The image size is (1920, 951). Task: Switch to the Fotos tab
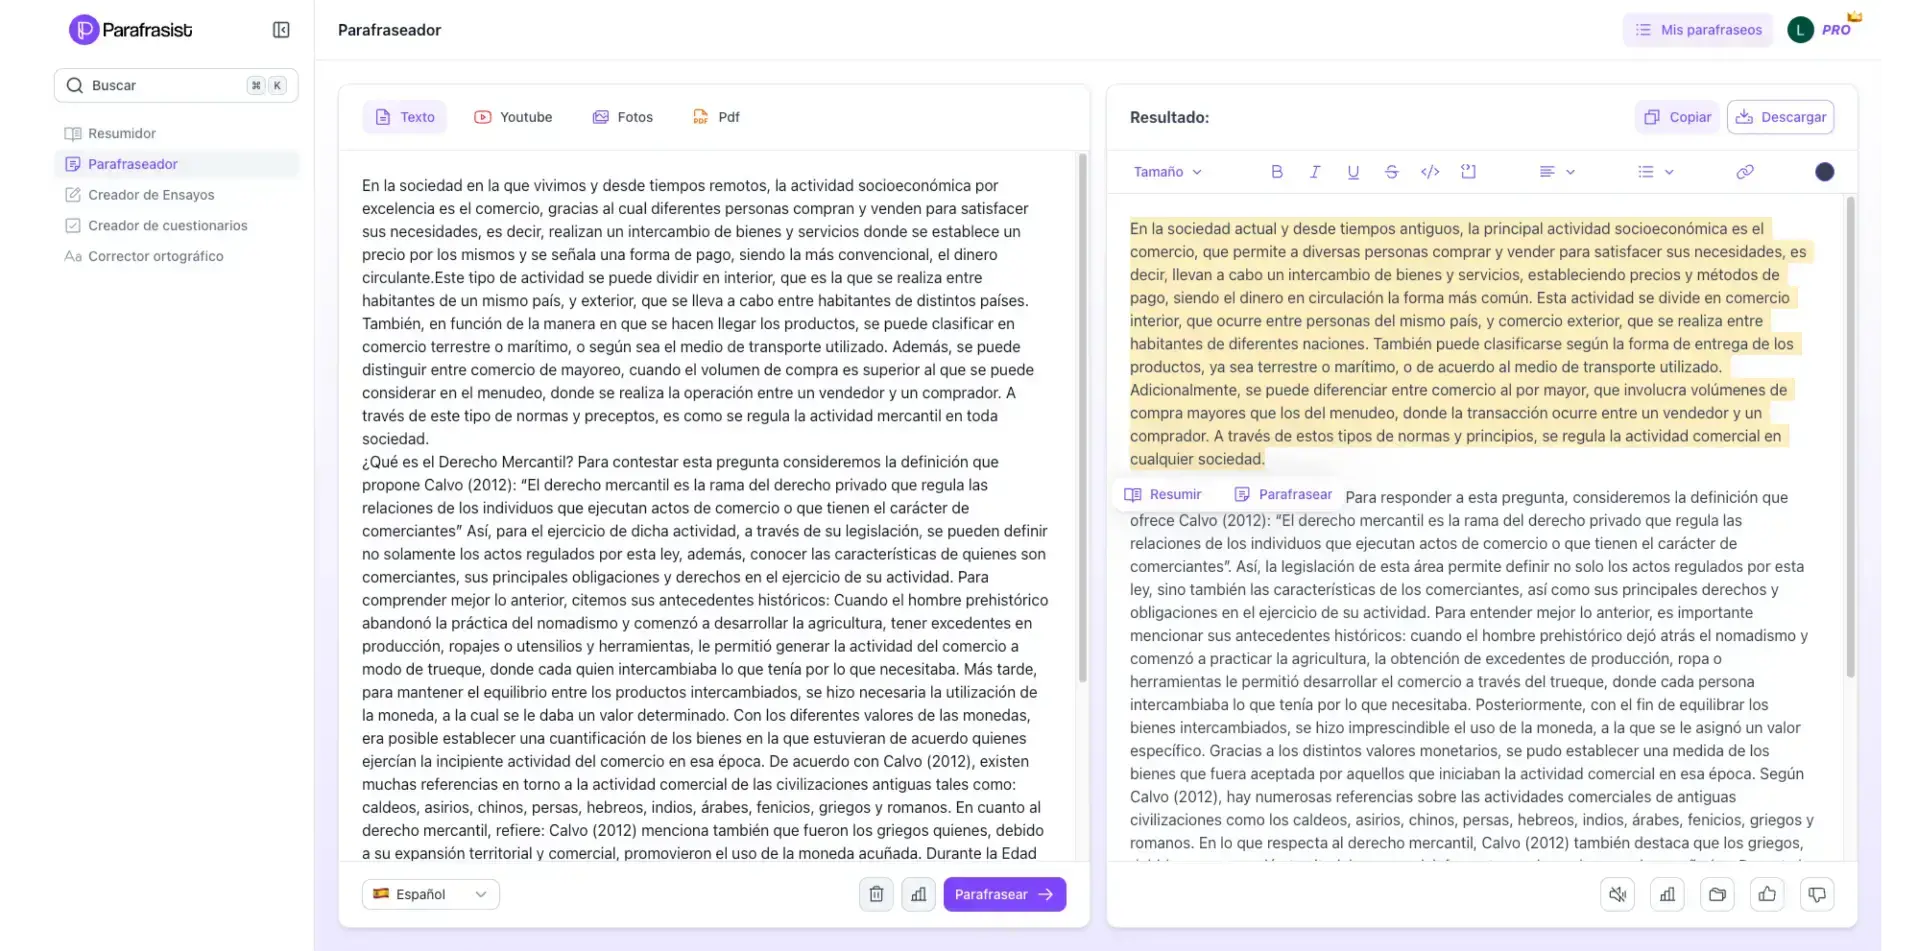[622, 117]
